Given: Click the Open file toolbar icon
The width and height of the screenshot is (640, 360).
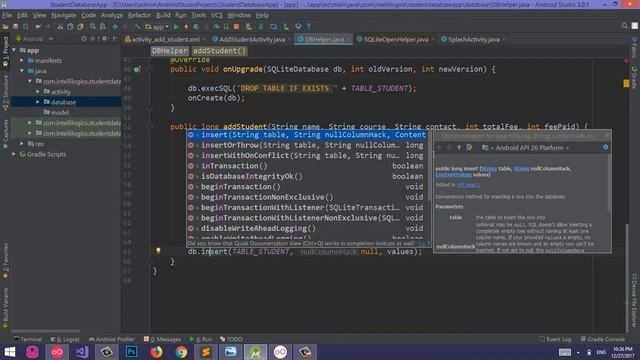Looking at the screenshot, I should [6, 27].
